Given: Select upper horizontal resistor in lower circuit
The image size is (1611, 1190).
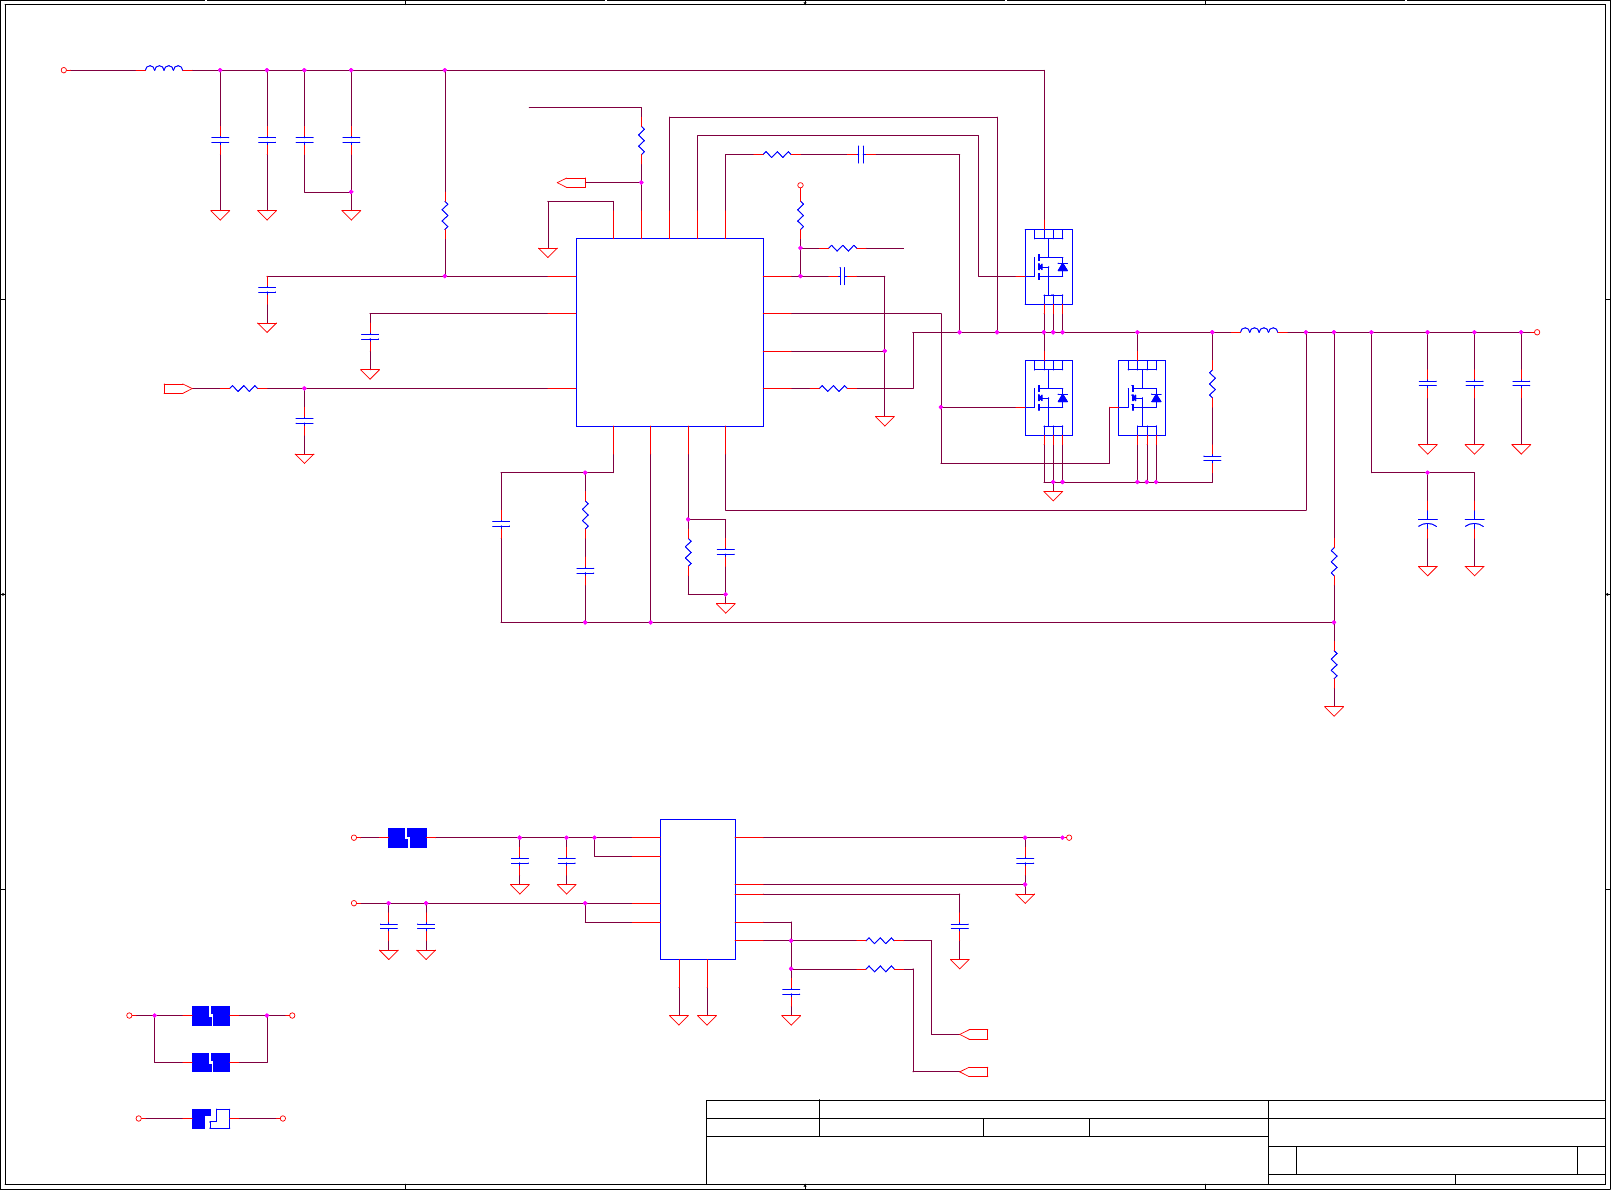Looking at the screenshot, I should click(880, 941).
